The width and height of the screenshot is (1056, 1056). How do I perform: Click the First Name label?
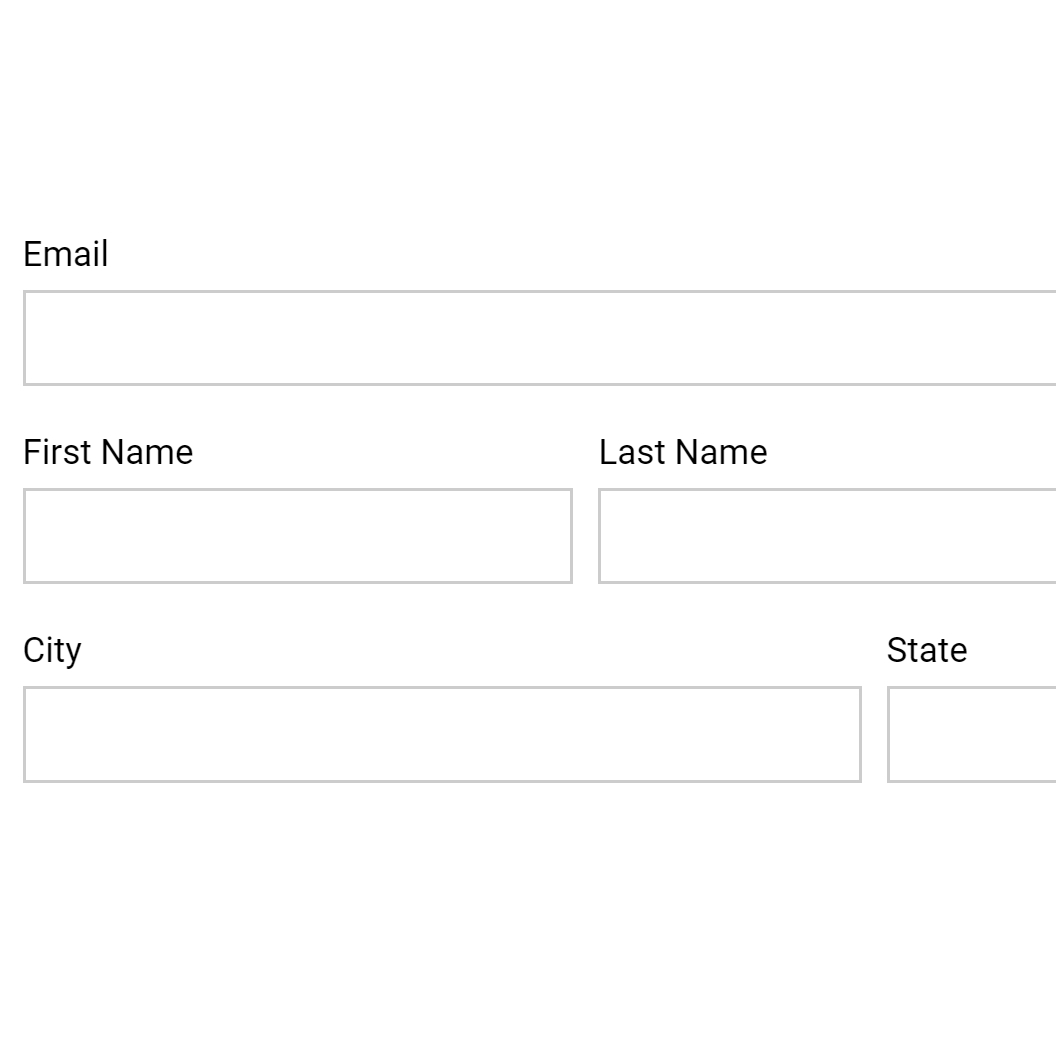coord(108,452)
